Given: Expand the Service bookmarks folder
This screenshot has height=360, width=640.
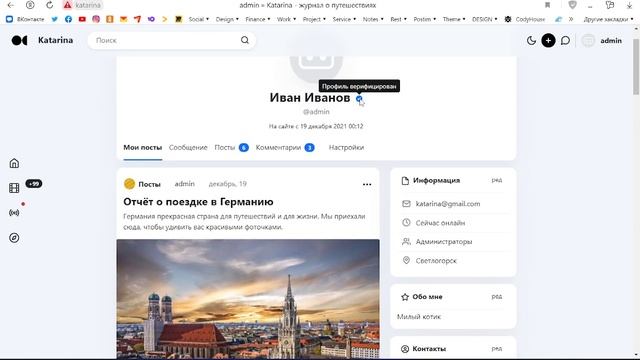Looking at the screenshot, I should coord(344,19).
